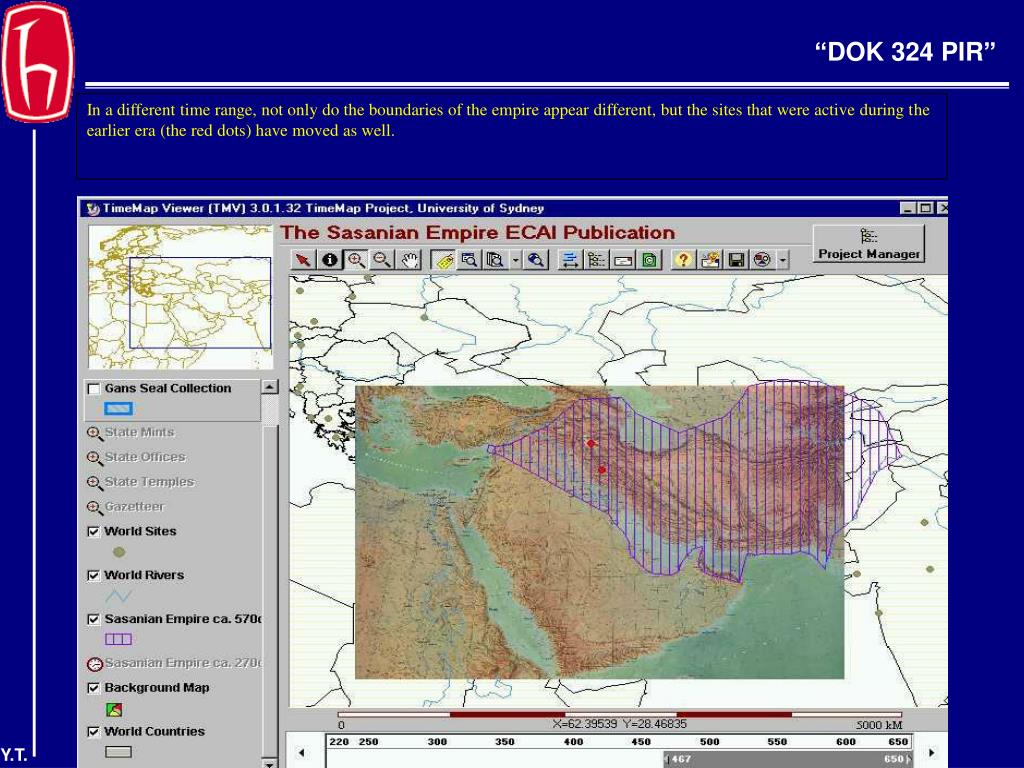
Task: Choose the pan hand tool
Action: pos(409,260)
